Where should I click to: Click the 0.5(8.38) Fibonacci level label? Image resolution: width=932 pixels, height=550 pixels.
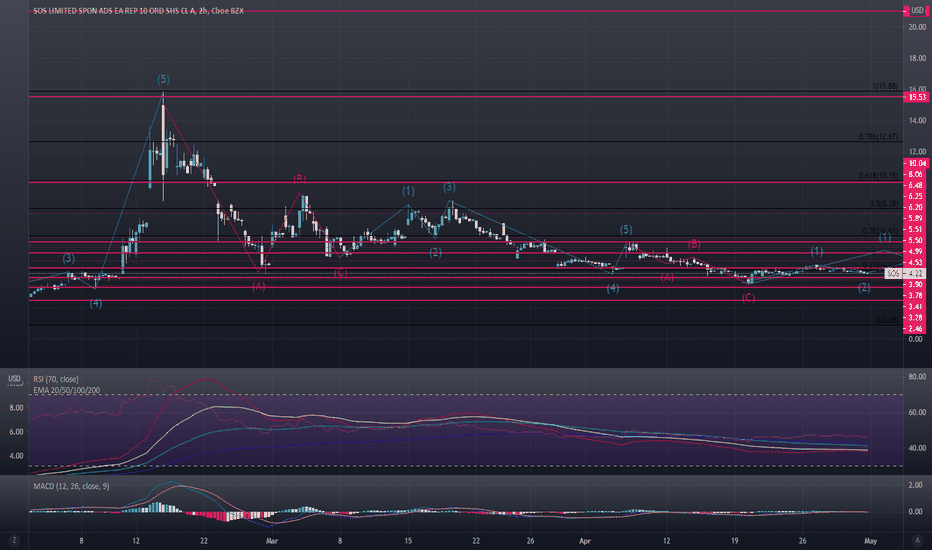click(884, 203)
